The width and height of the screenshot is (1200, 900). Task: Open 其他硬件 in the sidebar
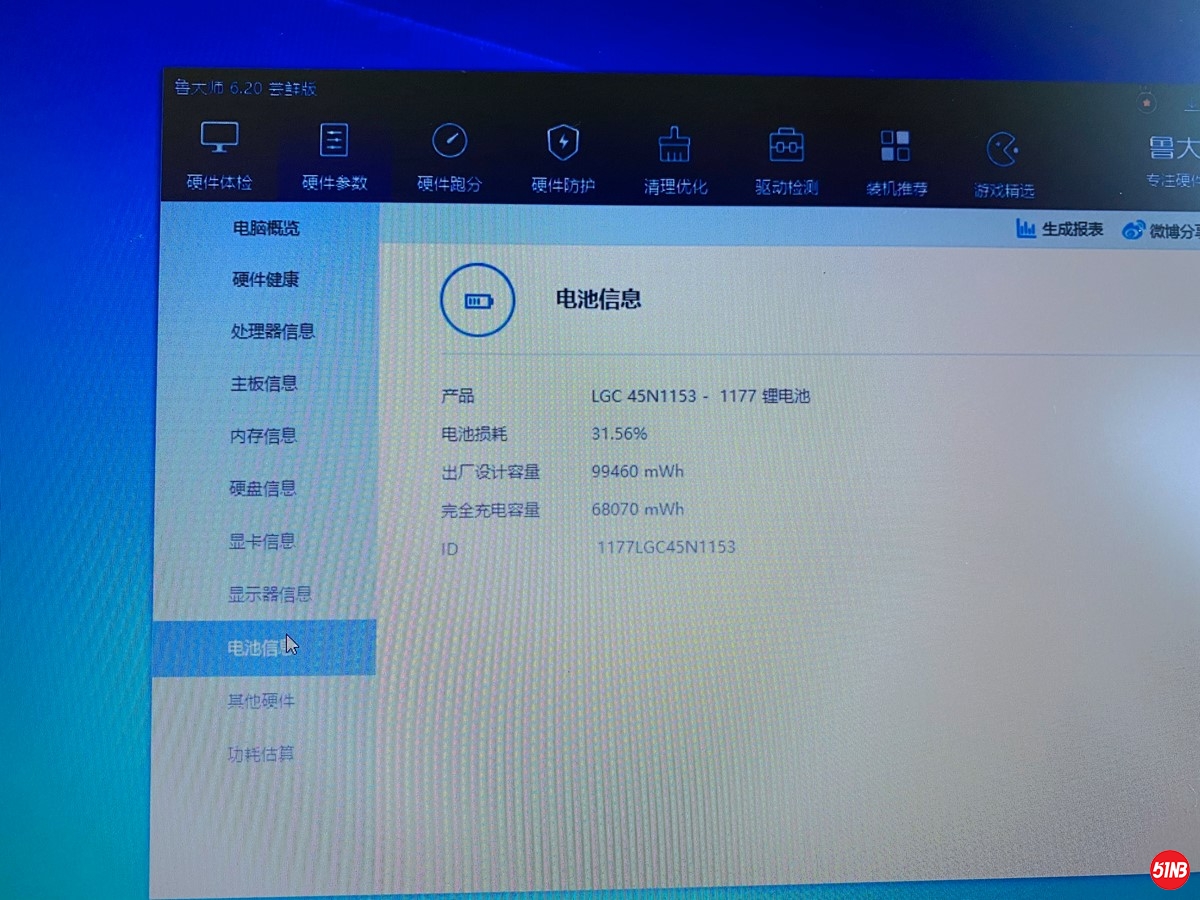coord(261,701)
